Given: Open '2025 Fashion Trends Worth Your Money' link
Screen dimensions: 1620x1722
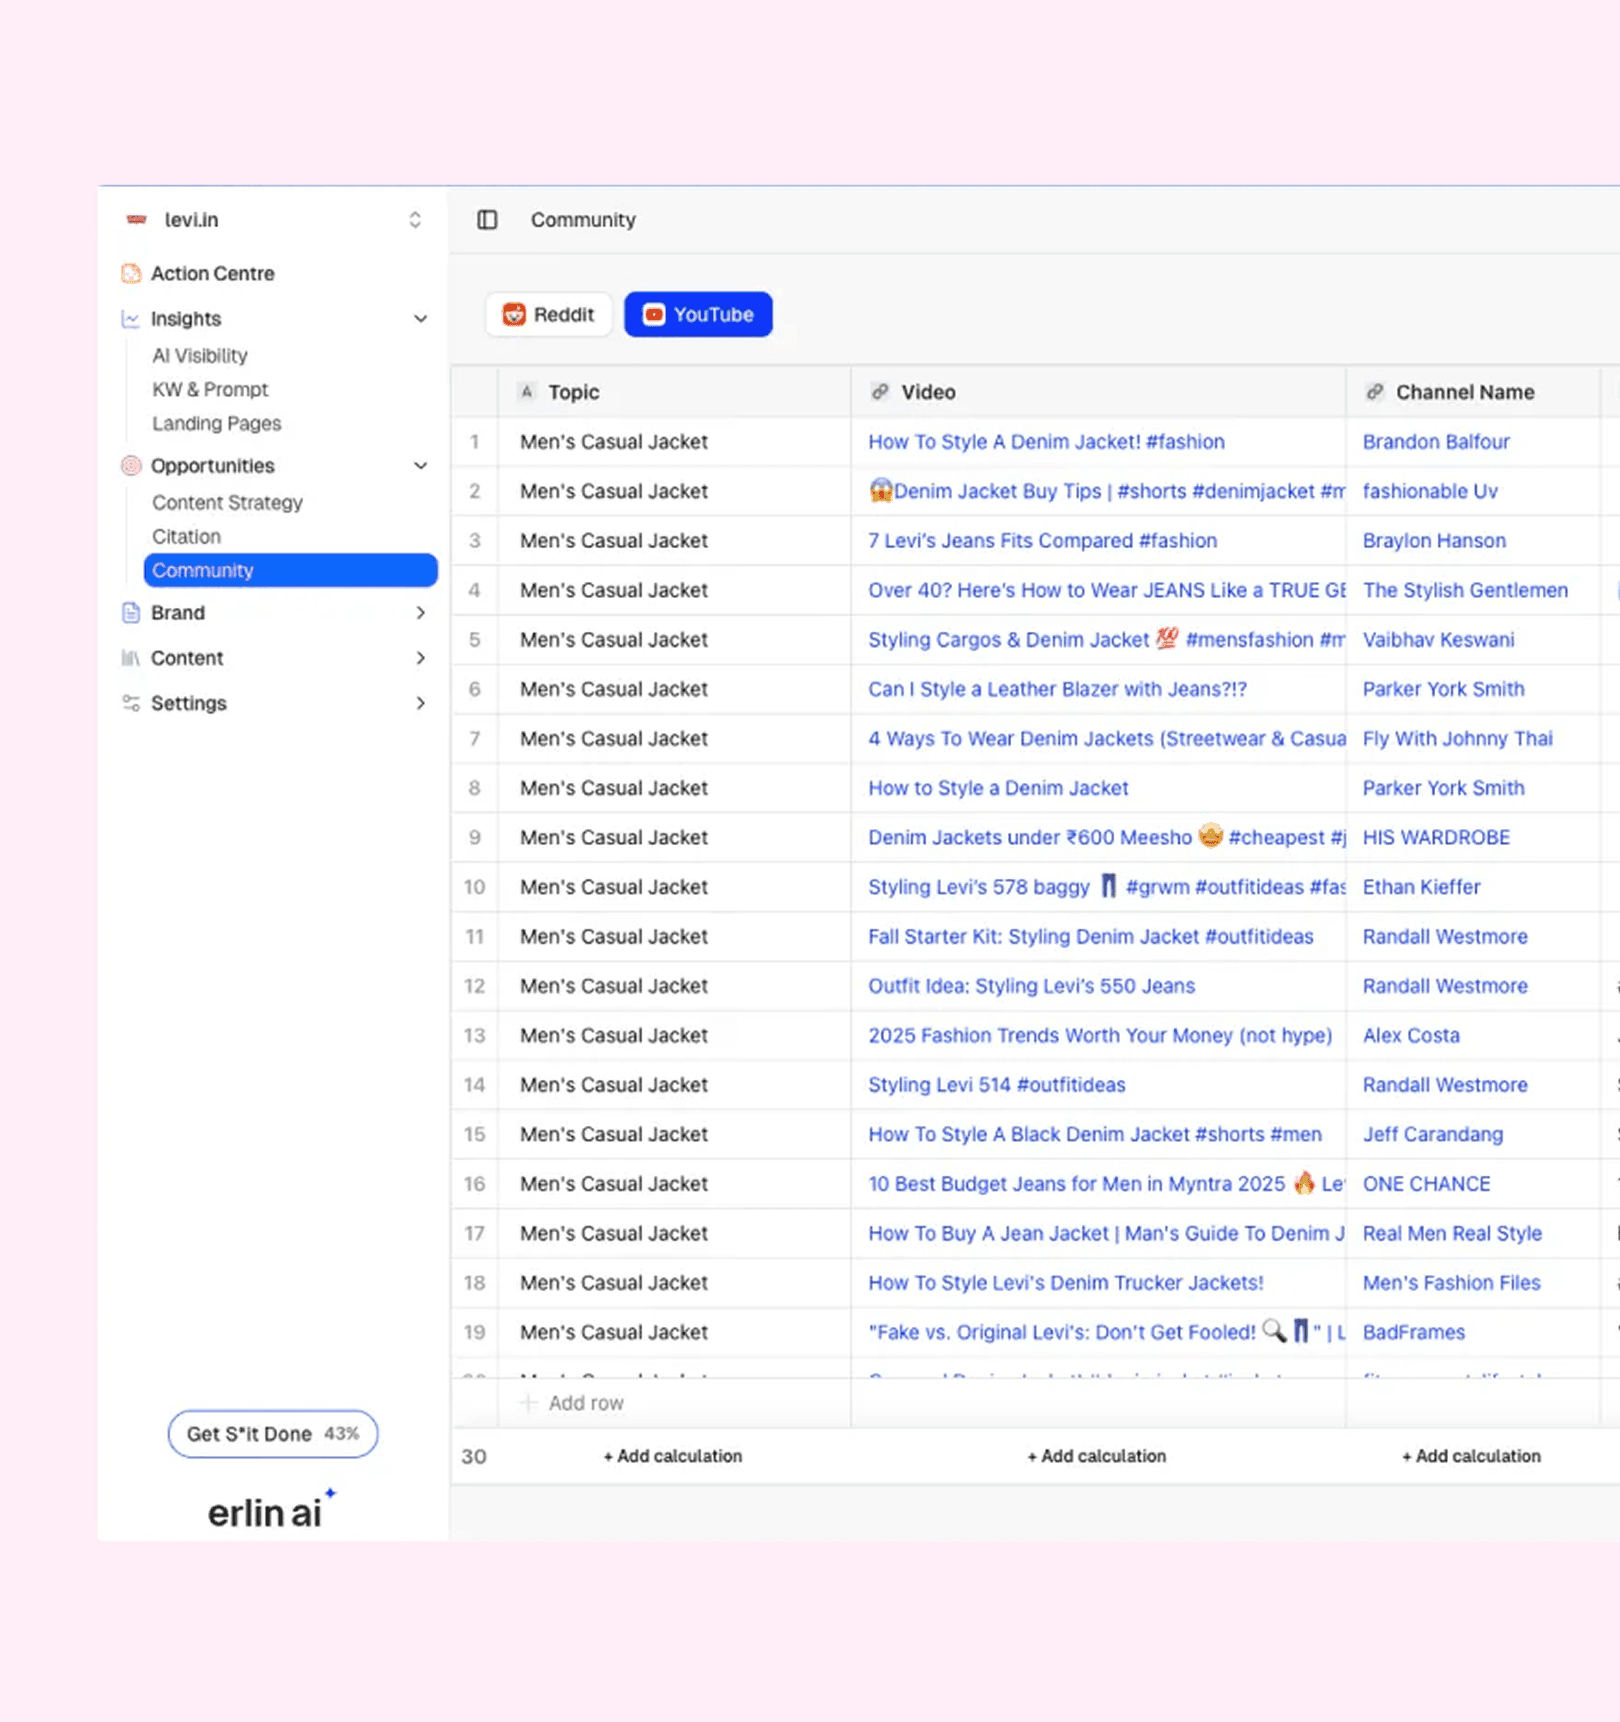Looking at the screenshot, I should [1100, 1036].
